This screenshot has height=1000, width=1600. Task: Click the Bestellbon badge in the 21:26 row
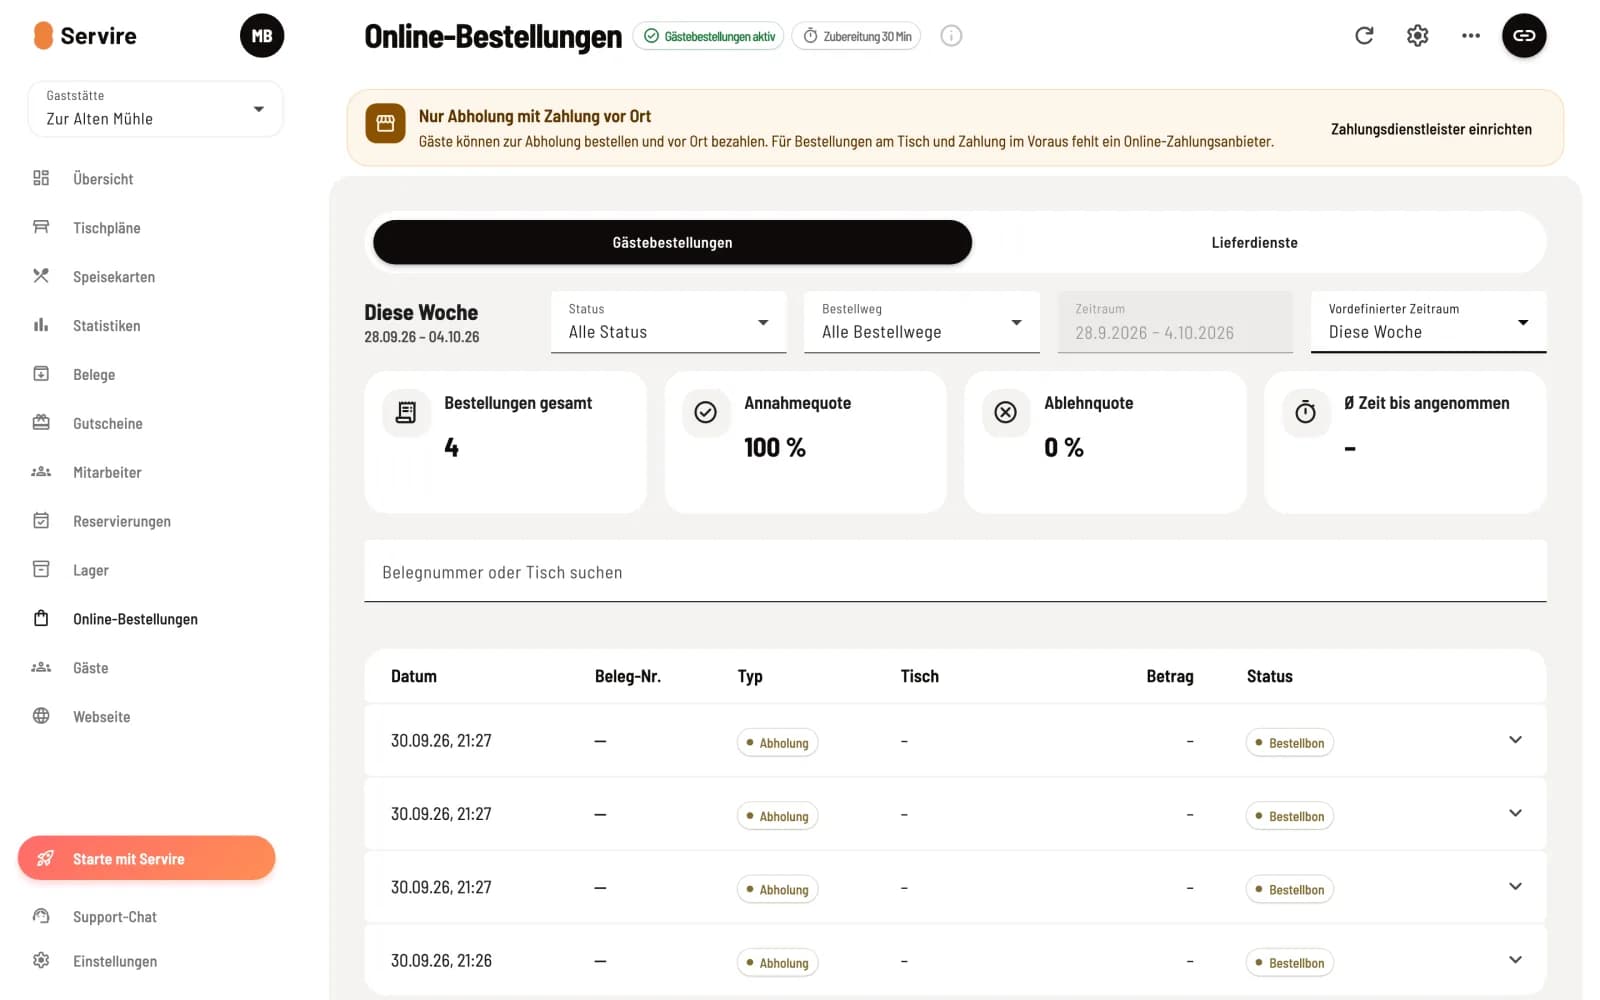point(1289,963)
